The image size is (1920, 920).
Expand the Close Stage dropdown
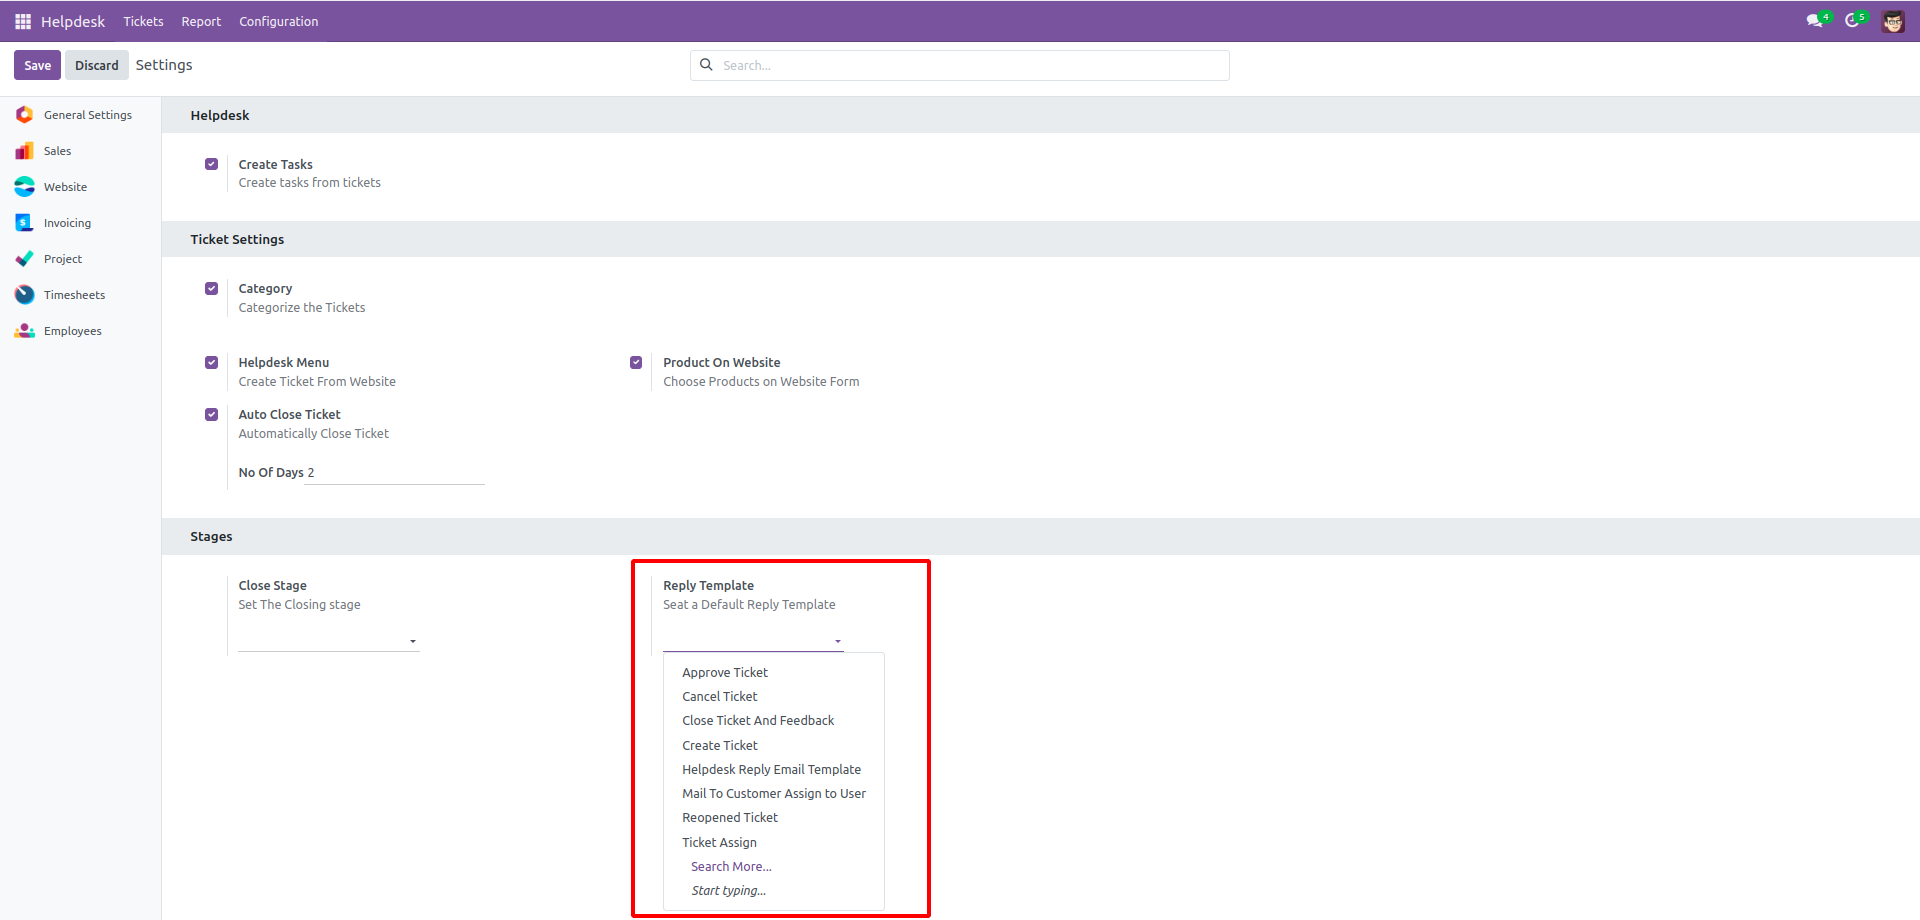pyautogui.click(x=413, y=641)
